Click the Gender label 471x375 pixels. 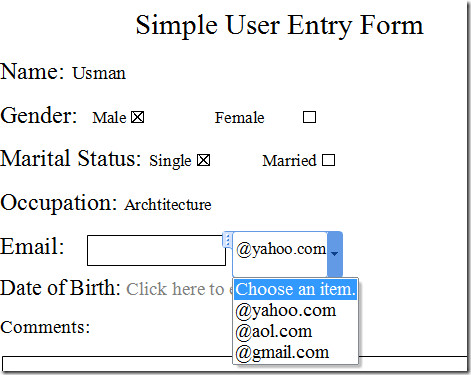(39, 115)
